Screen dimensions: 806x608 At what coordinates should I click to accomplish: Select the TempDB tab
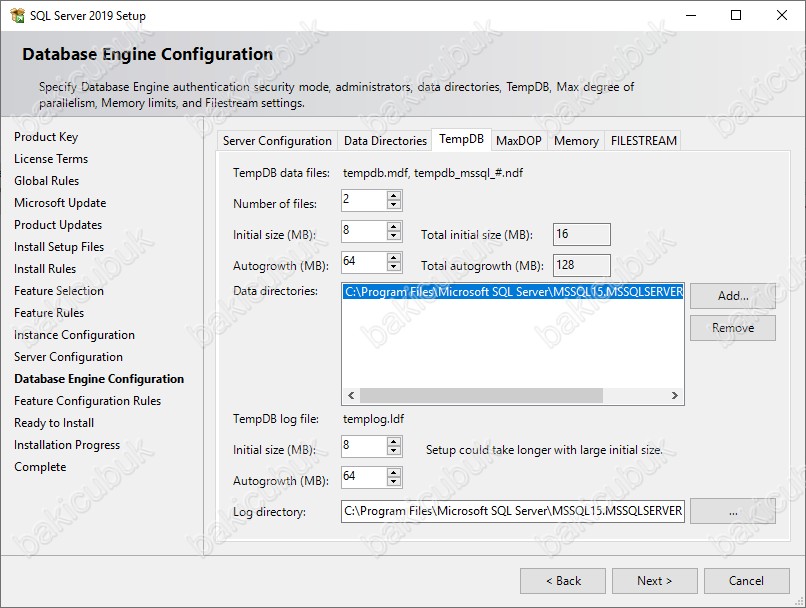click(461, 139)
